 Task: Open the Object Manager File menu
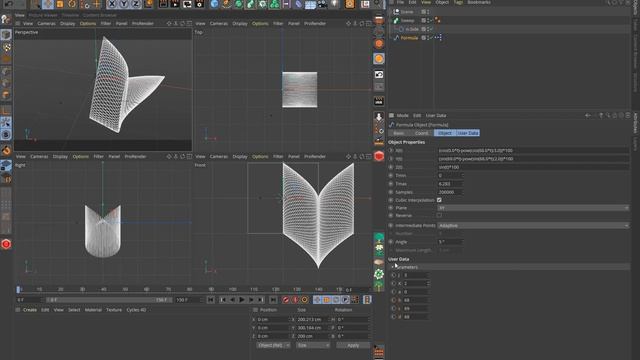(400, 2)
